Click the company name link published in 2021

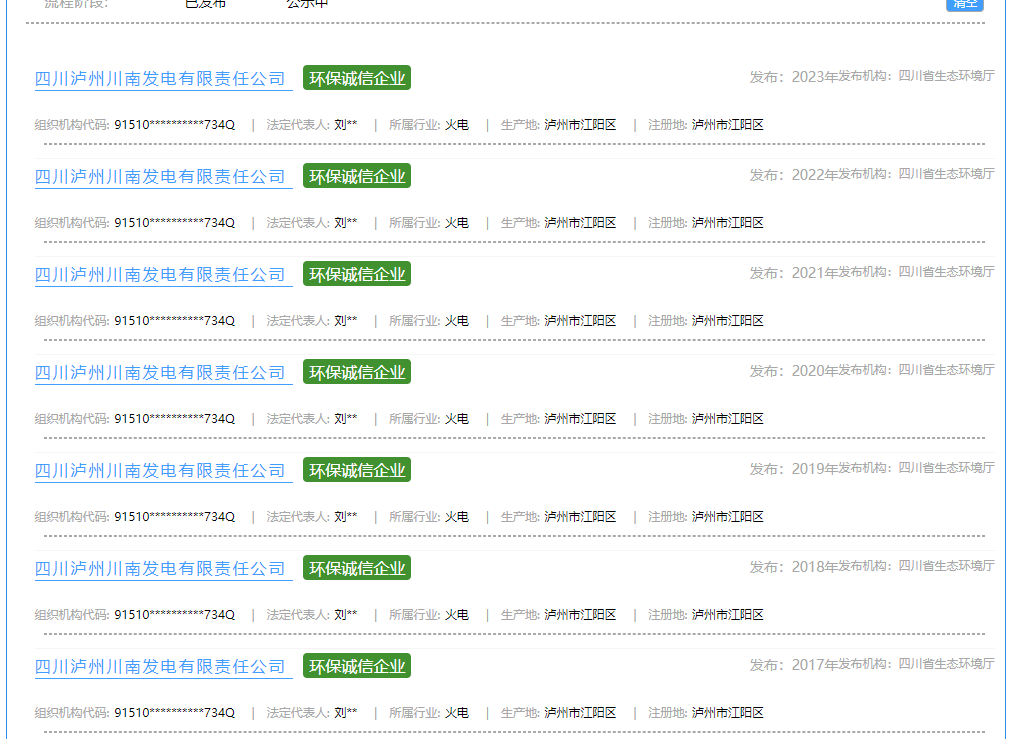pyautogui.click(x=160, y=275)
